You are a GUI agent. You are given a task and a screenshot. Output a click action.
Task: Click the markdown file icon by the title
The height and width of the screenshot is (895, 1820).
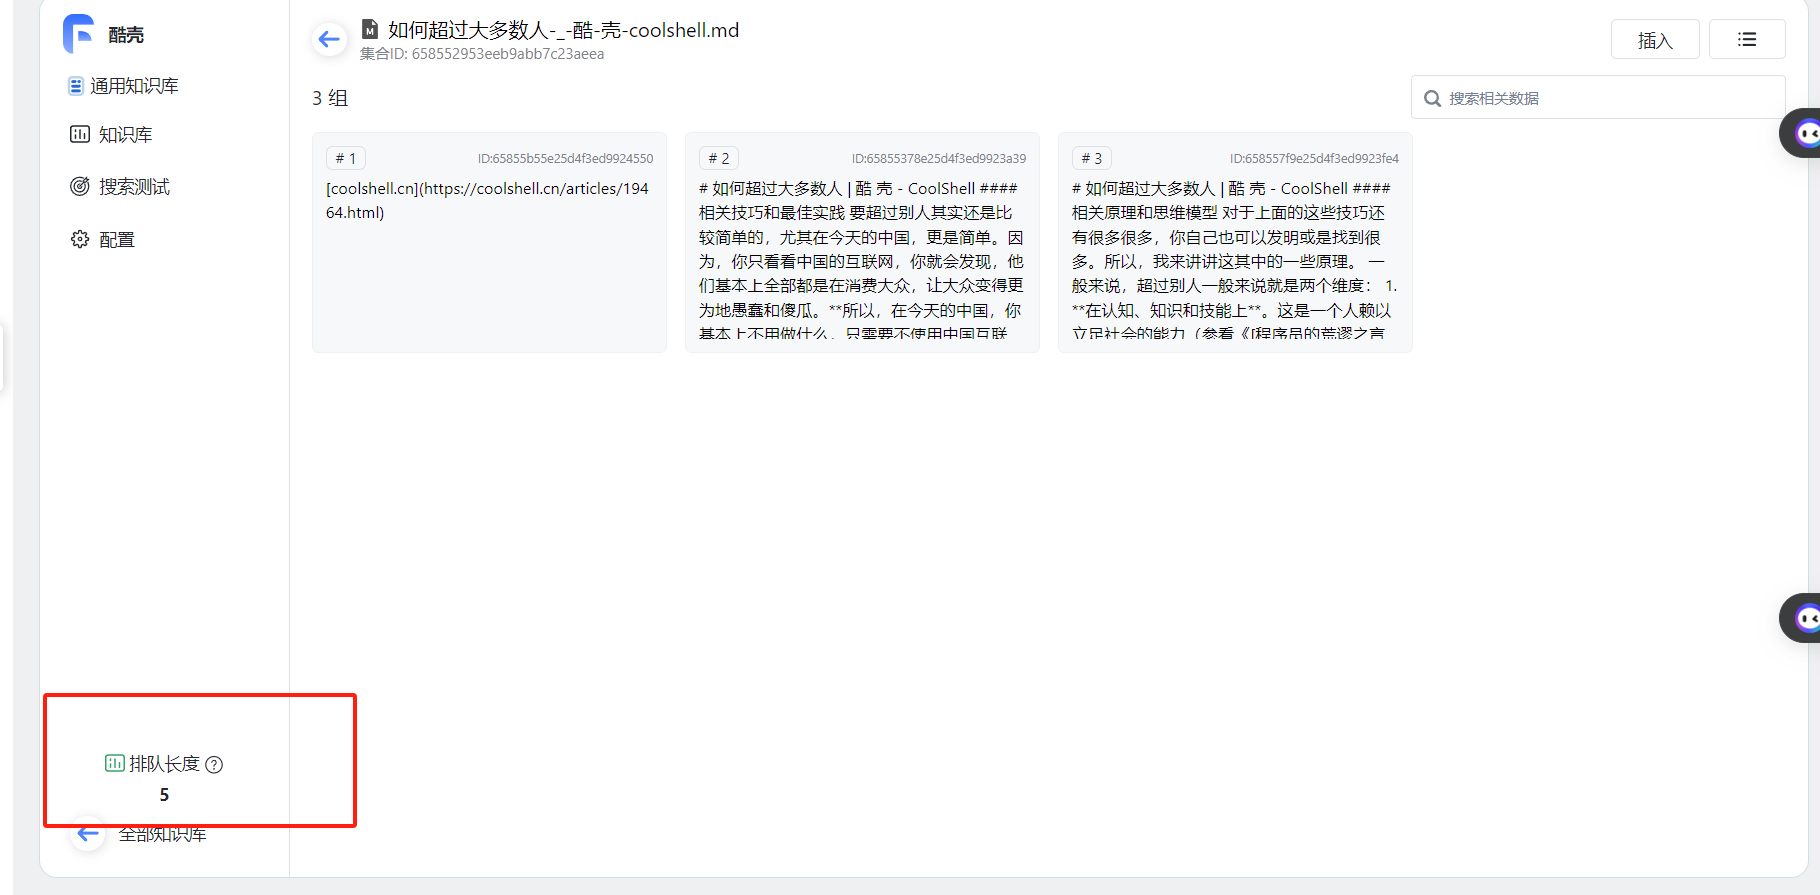pos(370,30)
